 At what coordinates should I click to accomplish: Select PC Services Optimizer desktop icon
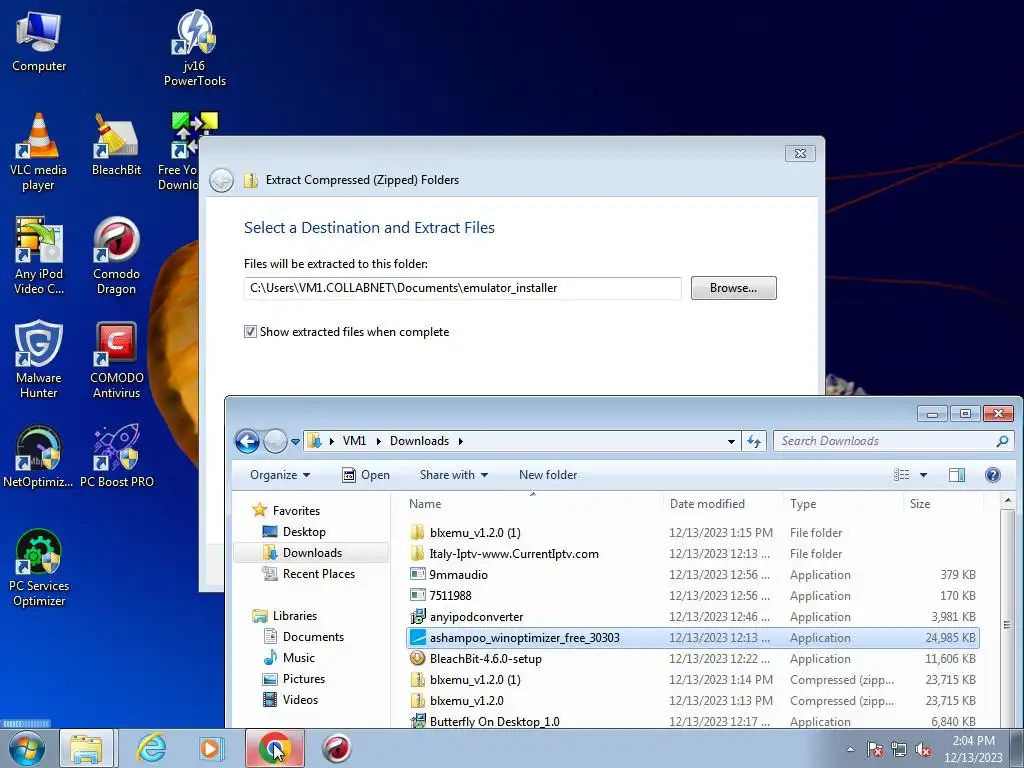point(39,568)
